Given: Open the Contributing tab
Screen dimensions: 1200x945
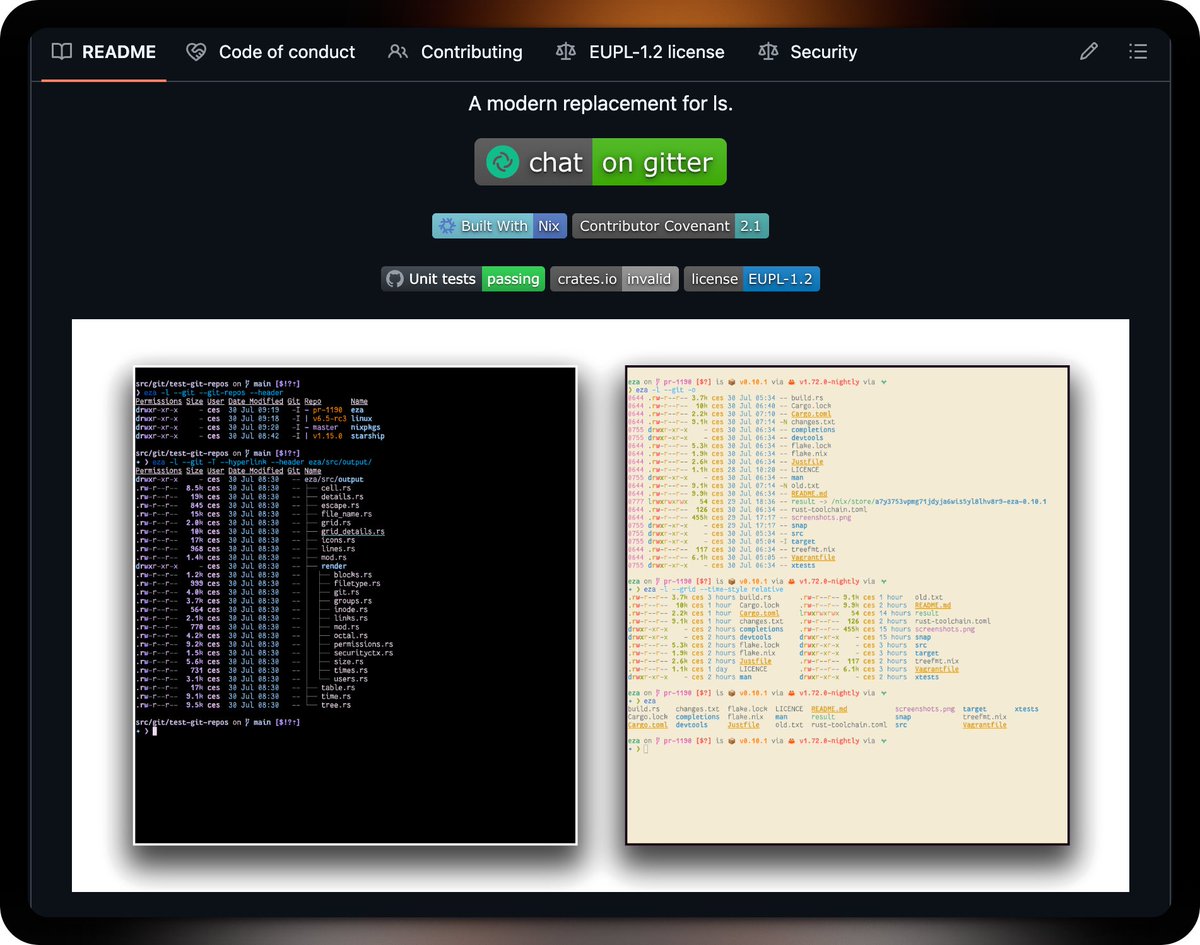Looking at the screenshot, I should (x=455, y=52).
